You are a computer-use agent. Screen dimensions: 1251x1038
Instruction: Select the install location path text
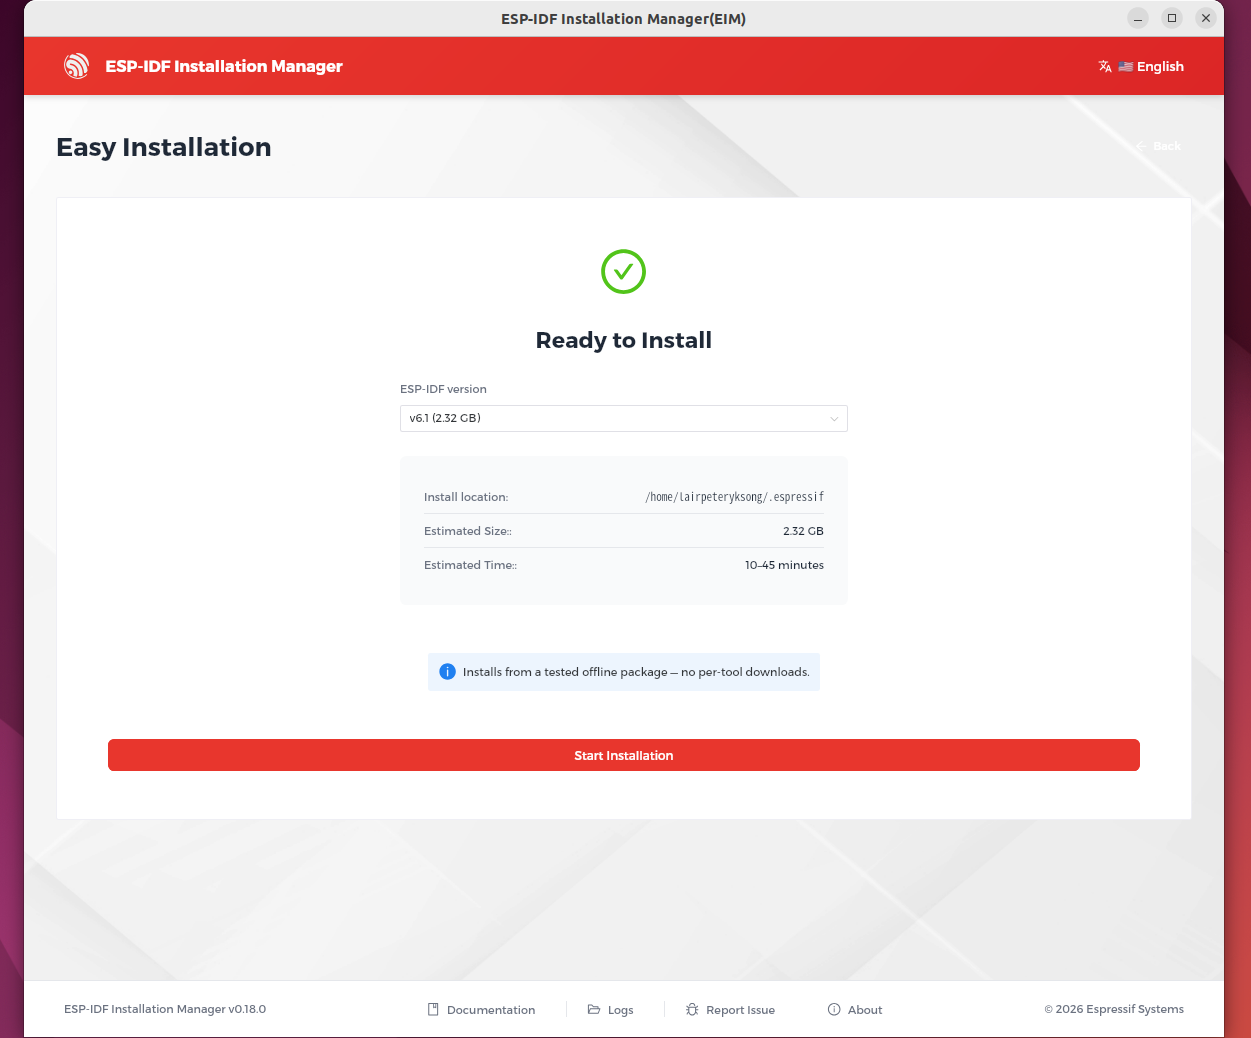click(x=735, y=497)
